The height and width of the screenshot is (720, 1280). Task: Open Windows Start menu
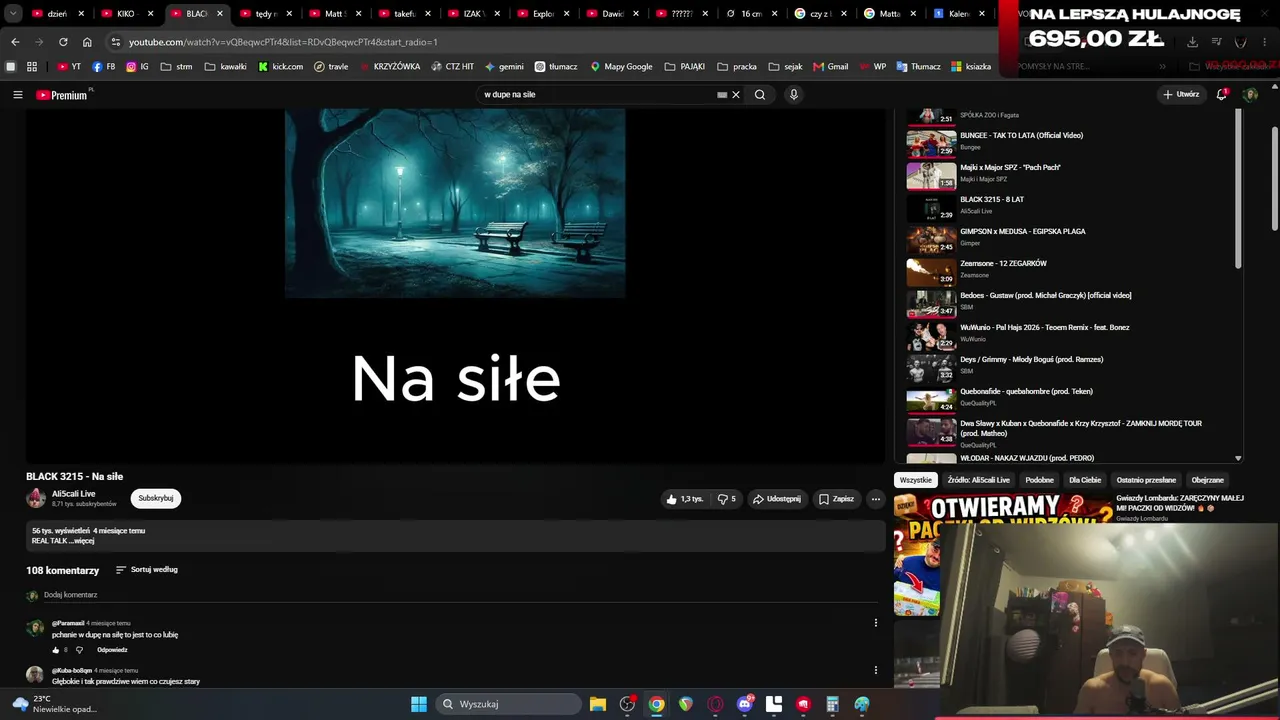click(x=419, y=704)
